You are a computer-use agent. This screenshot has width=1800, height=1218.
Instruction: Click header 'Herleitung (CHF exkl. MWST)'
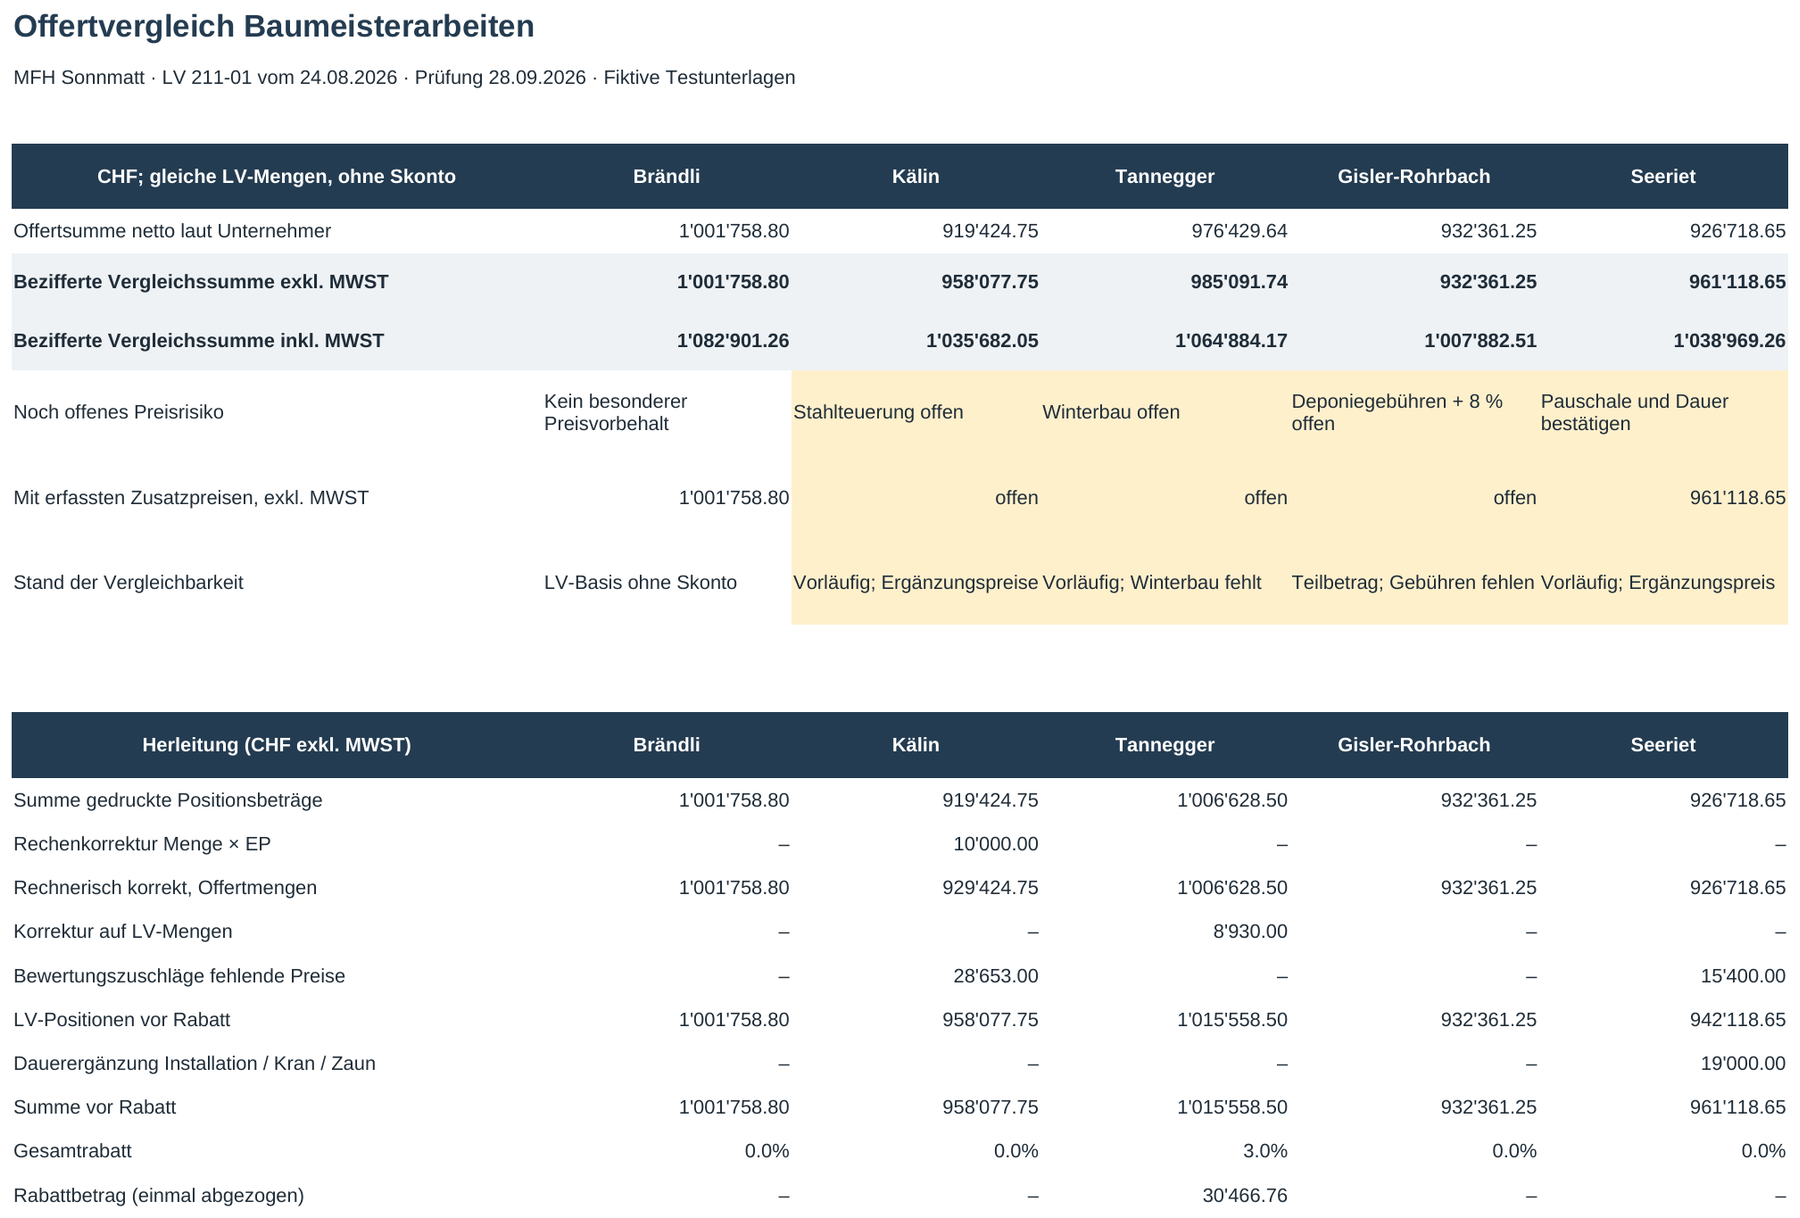click(276, 745)
